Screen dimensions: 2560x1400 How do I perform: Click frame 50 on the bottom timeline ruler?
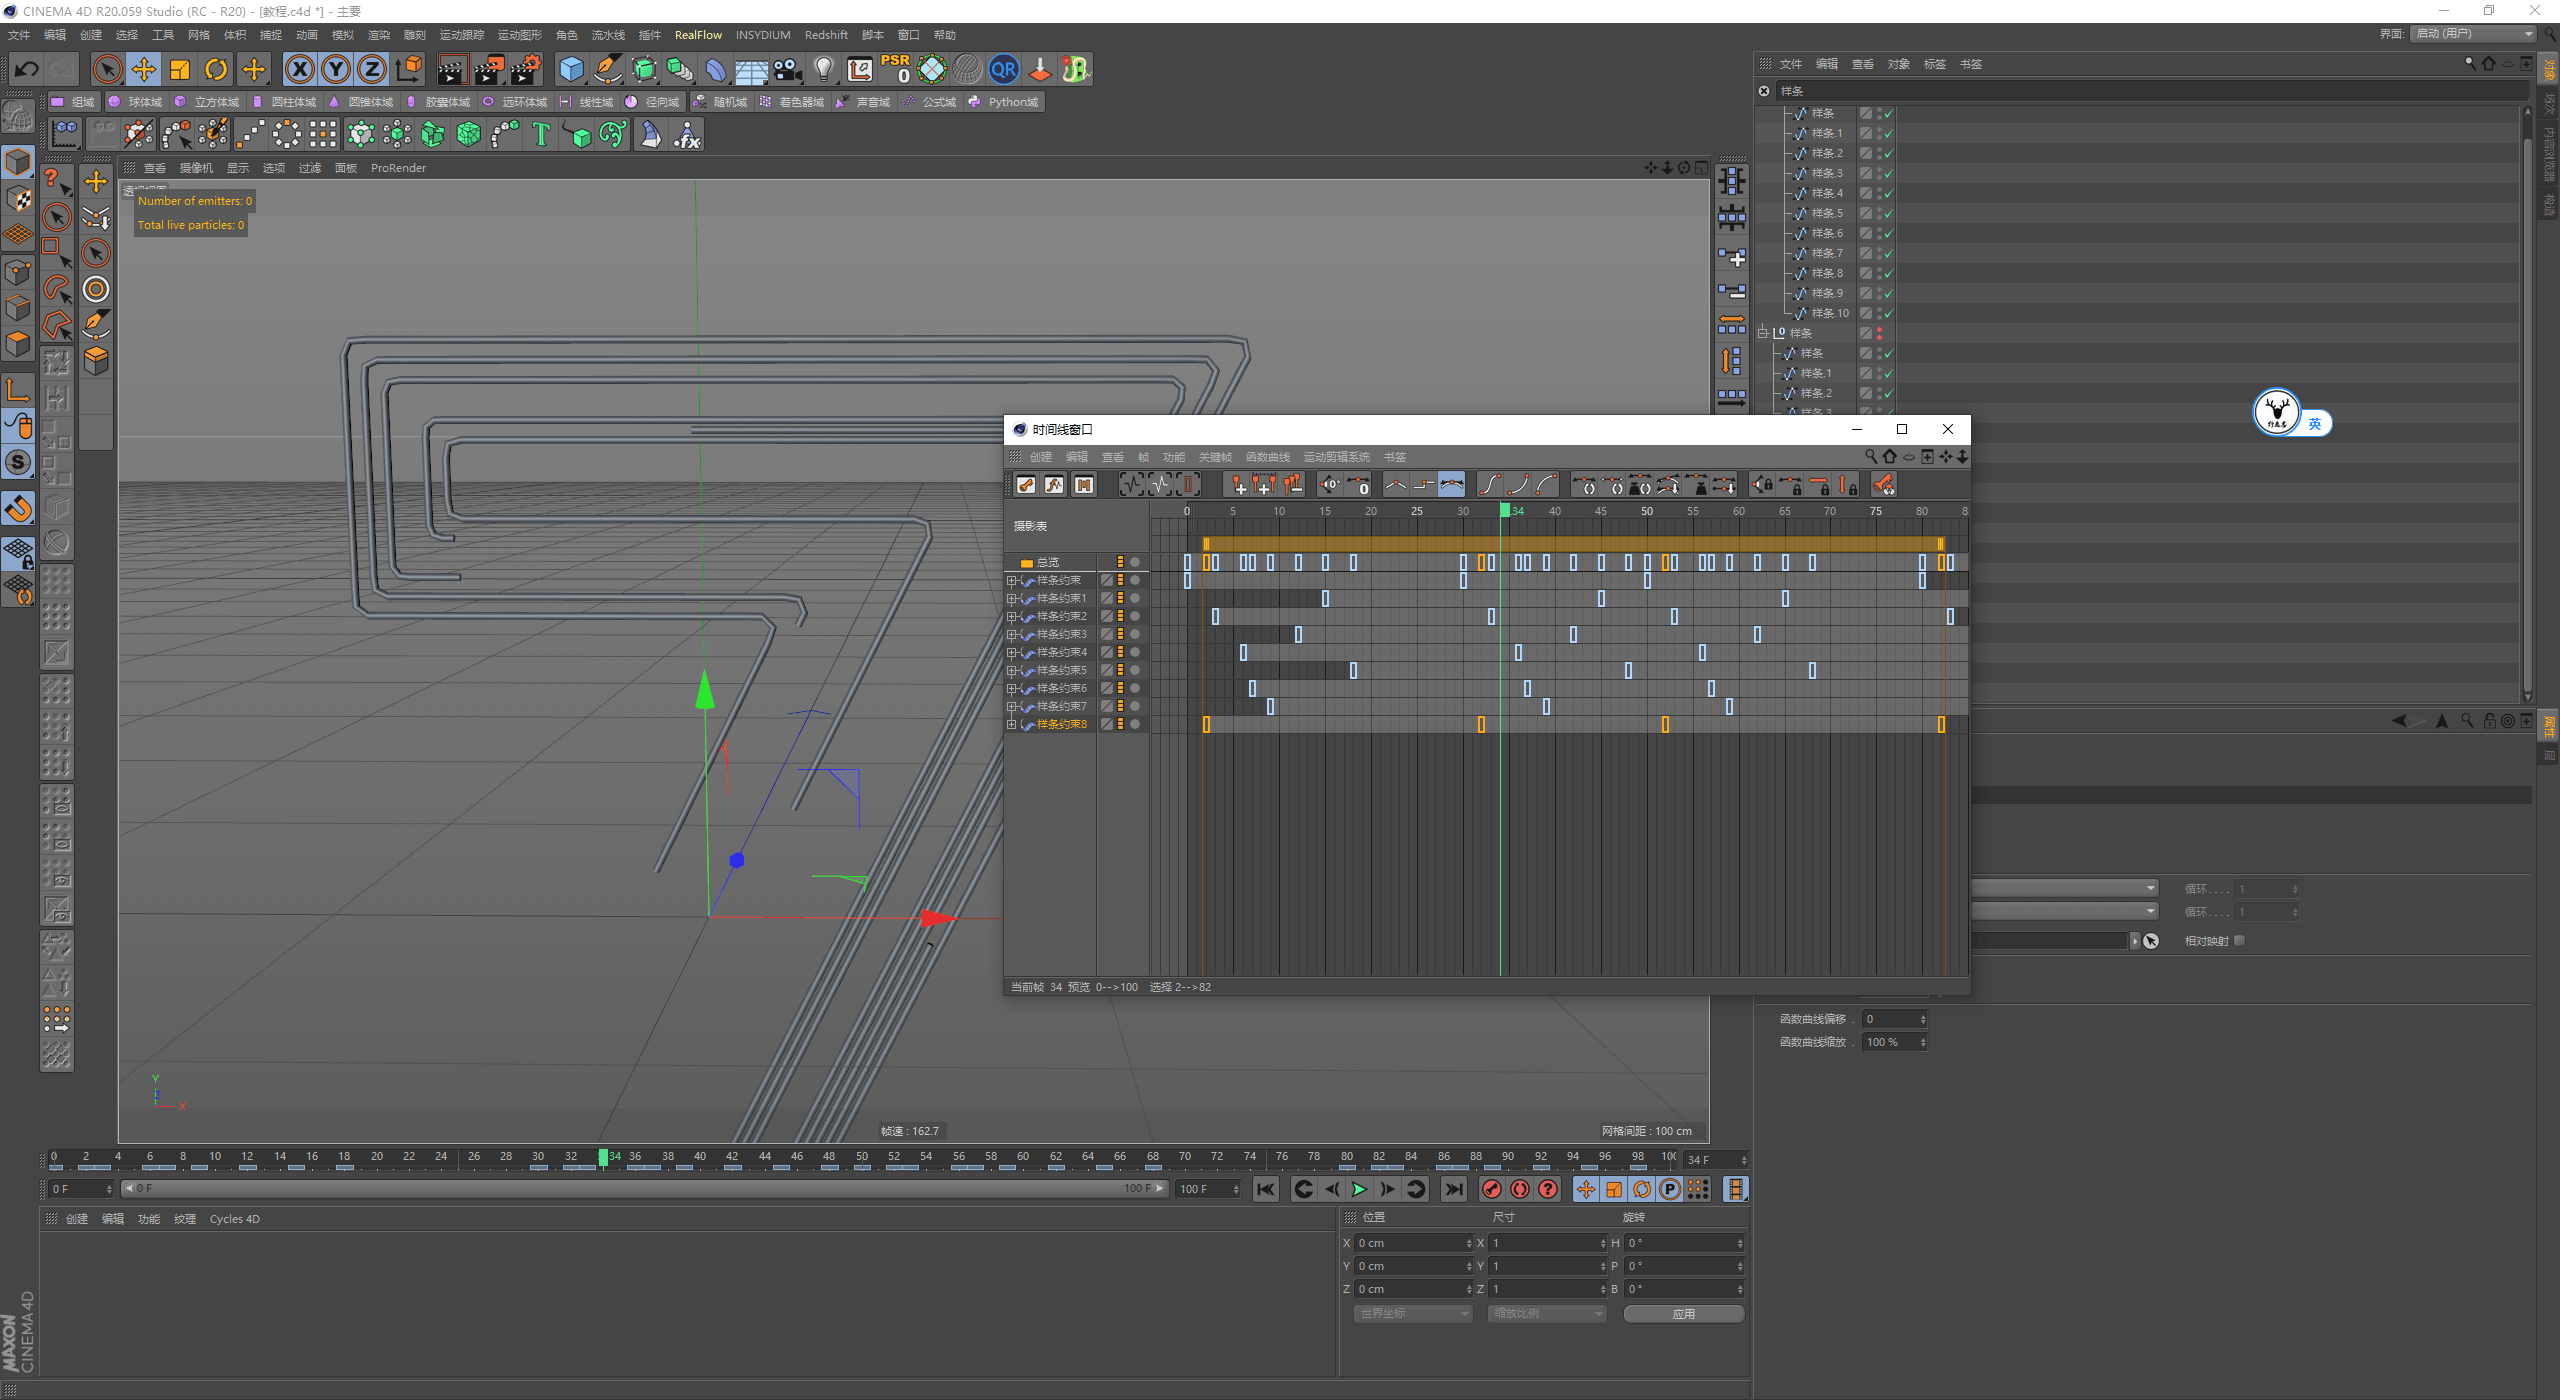(x=862, y=1158)
